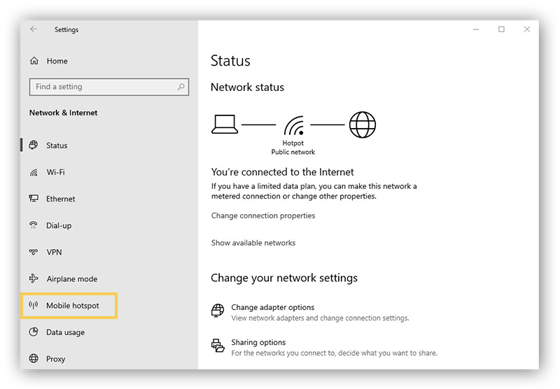This screenshot has width=560, height=389.
Task: Click the Public network label
Action: pos(293,152)
